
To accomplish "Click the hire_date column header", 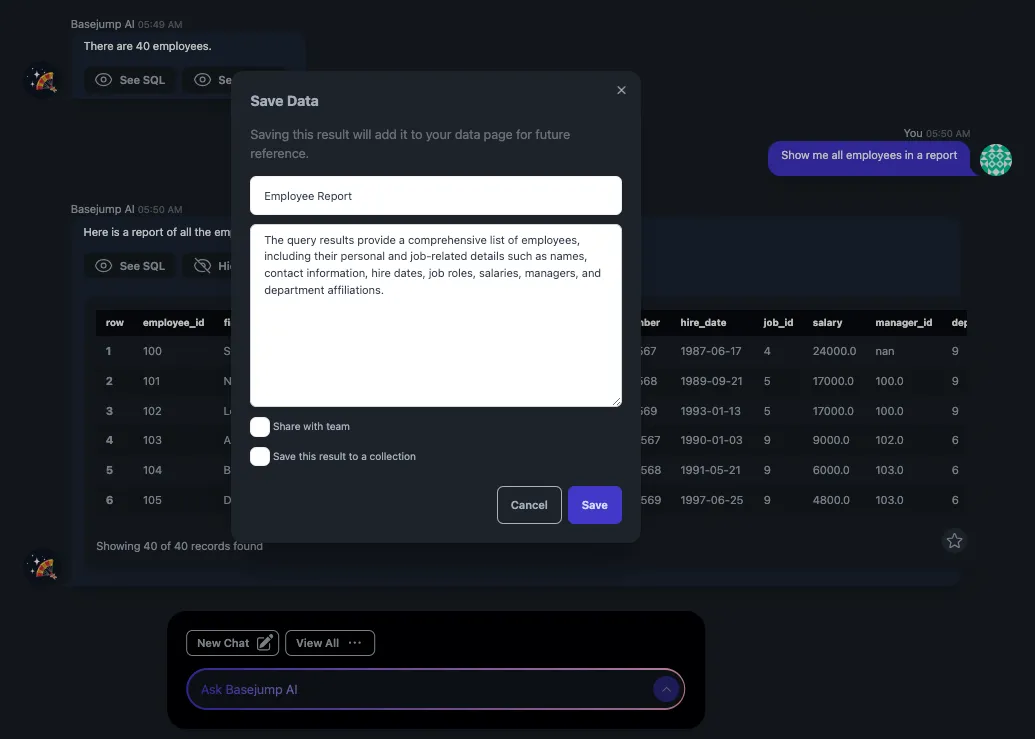I will click(703, 323).
